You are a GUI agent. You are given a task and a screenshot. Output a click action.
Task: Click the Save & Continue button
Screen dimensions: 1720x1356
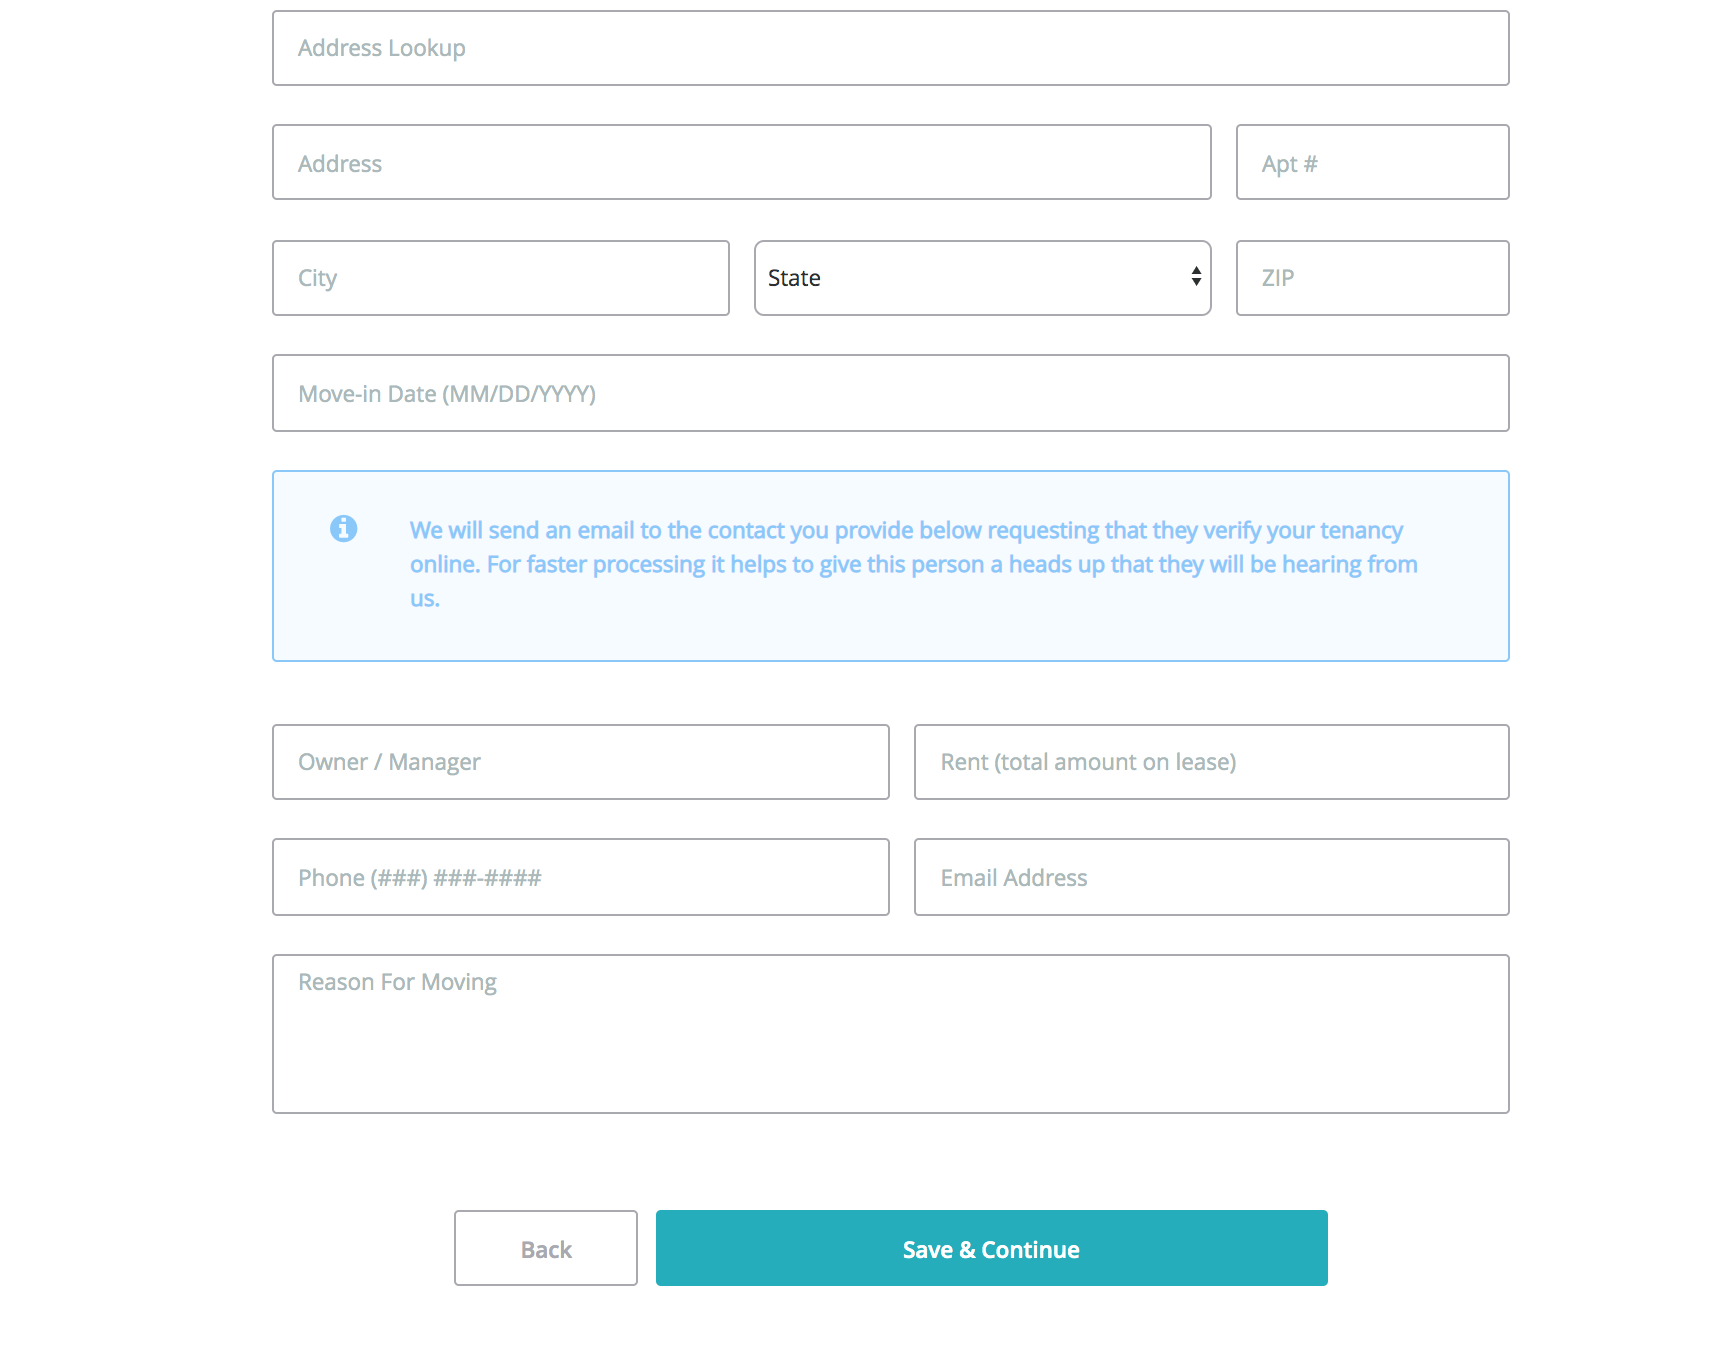point(991,1248)
